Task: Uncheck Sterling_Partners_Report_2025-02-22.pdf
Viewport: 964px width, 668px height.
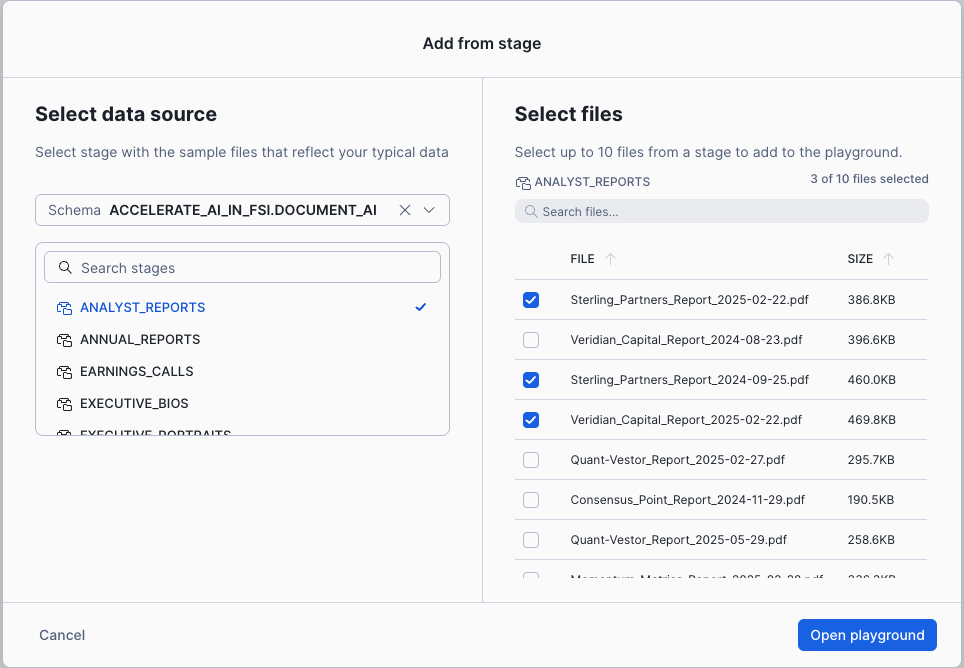Action: (x=531, y=299)
